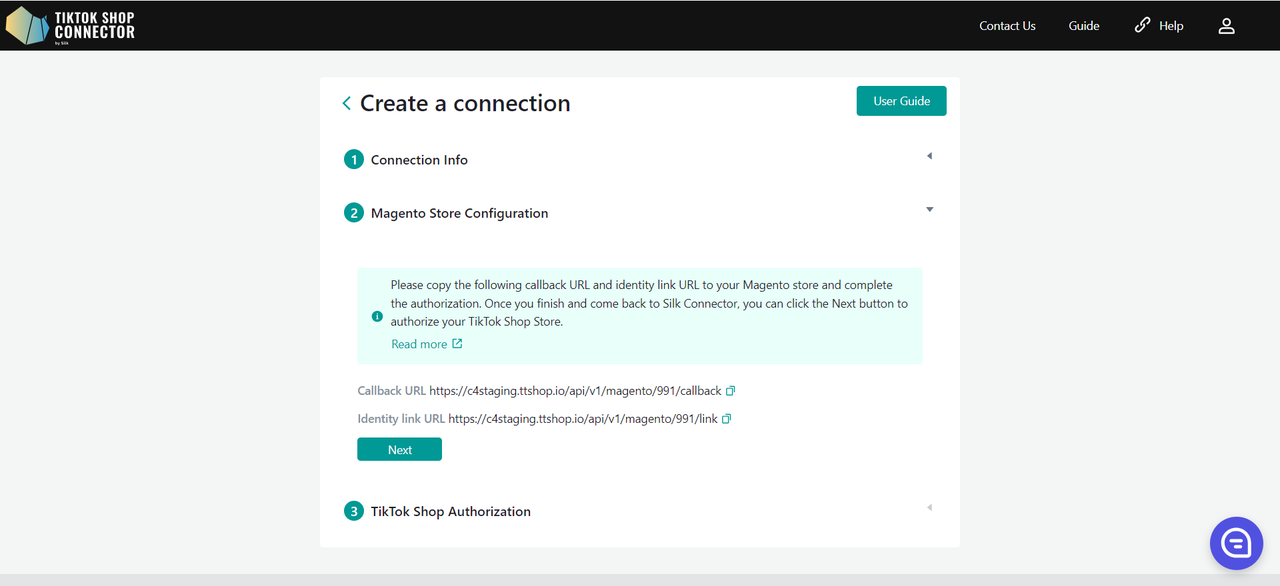Expand the Connection Info section arrow

click(x=929, y=156)
